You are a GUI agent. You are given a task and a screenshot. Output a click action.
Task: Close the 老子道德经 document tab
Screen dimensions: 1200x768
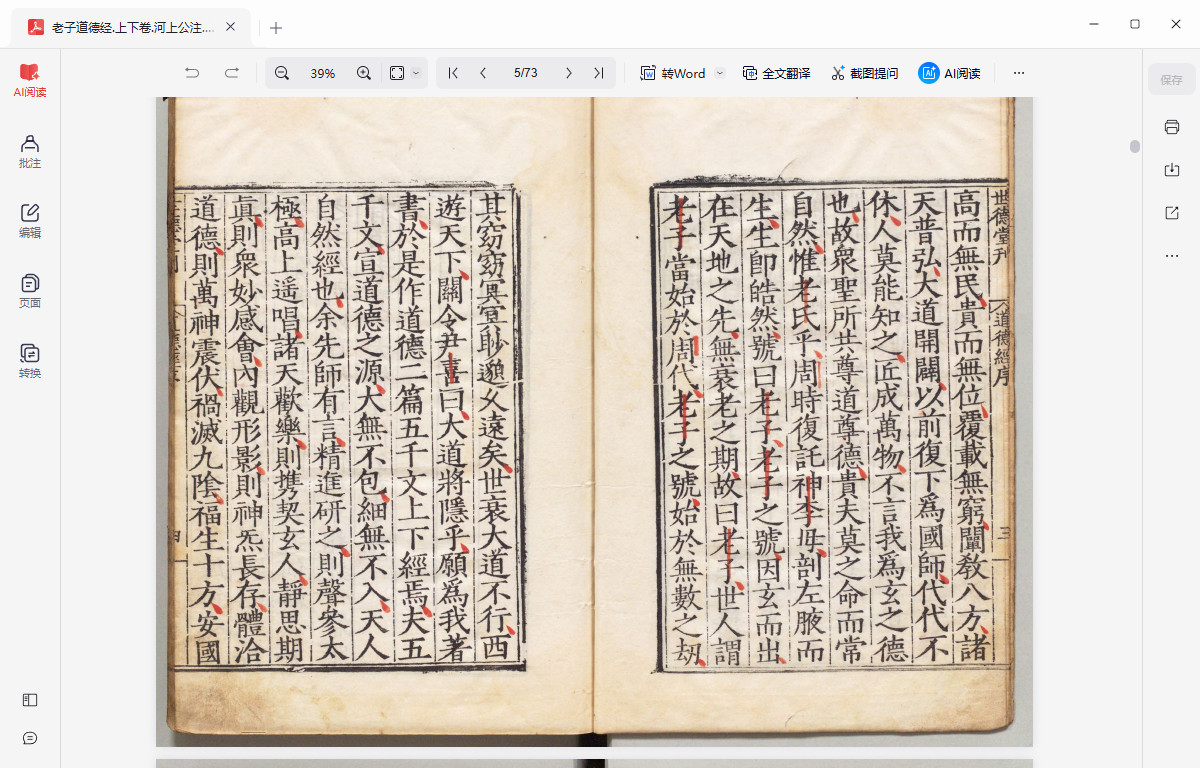click(231, 28)
